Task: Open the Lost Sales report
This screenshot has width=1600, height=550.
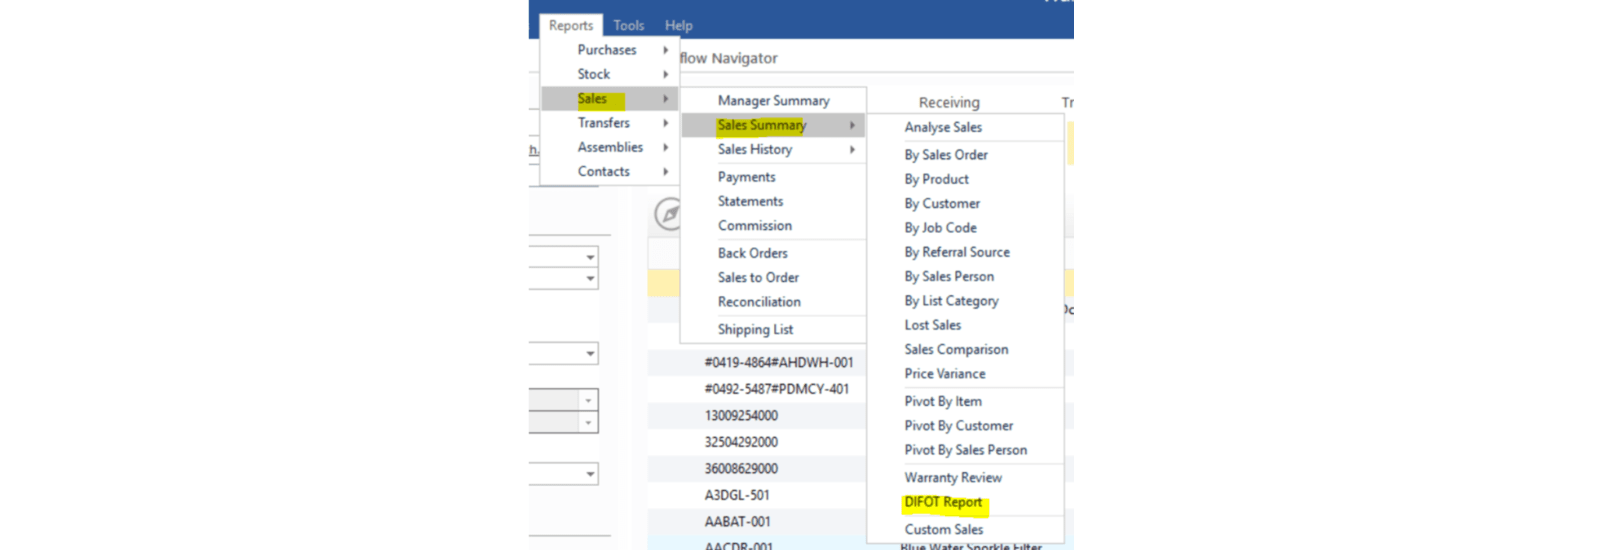Action: 965,325
